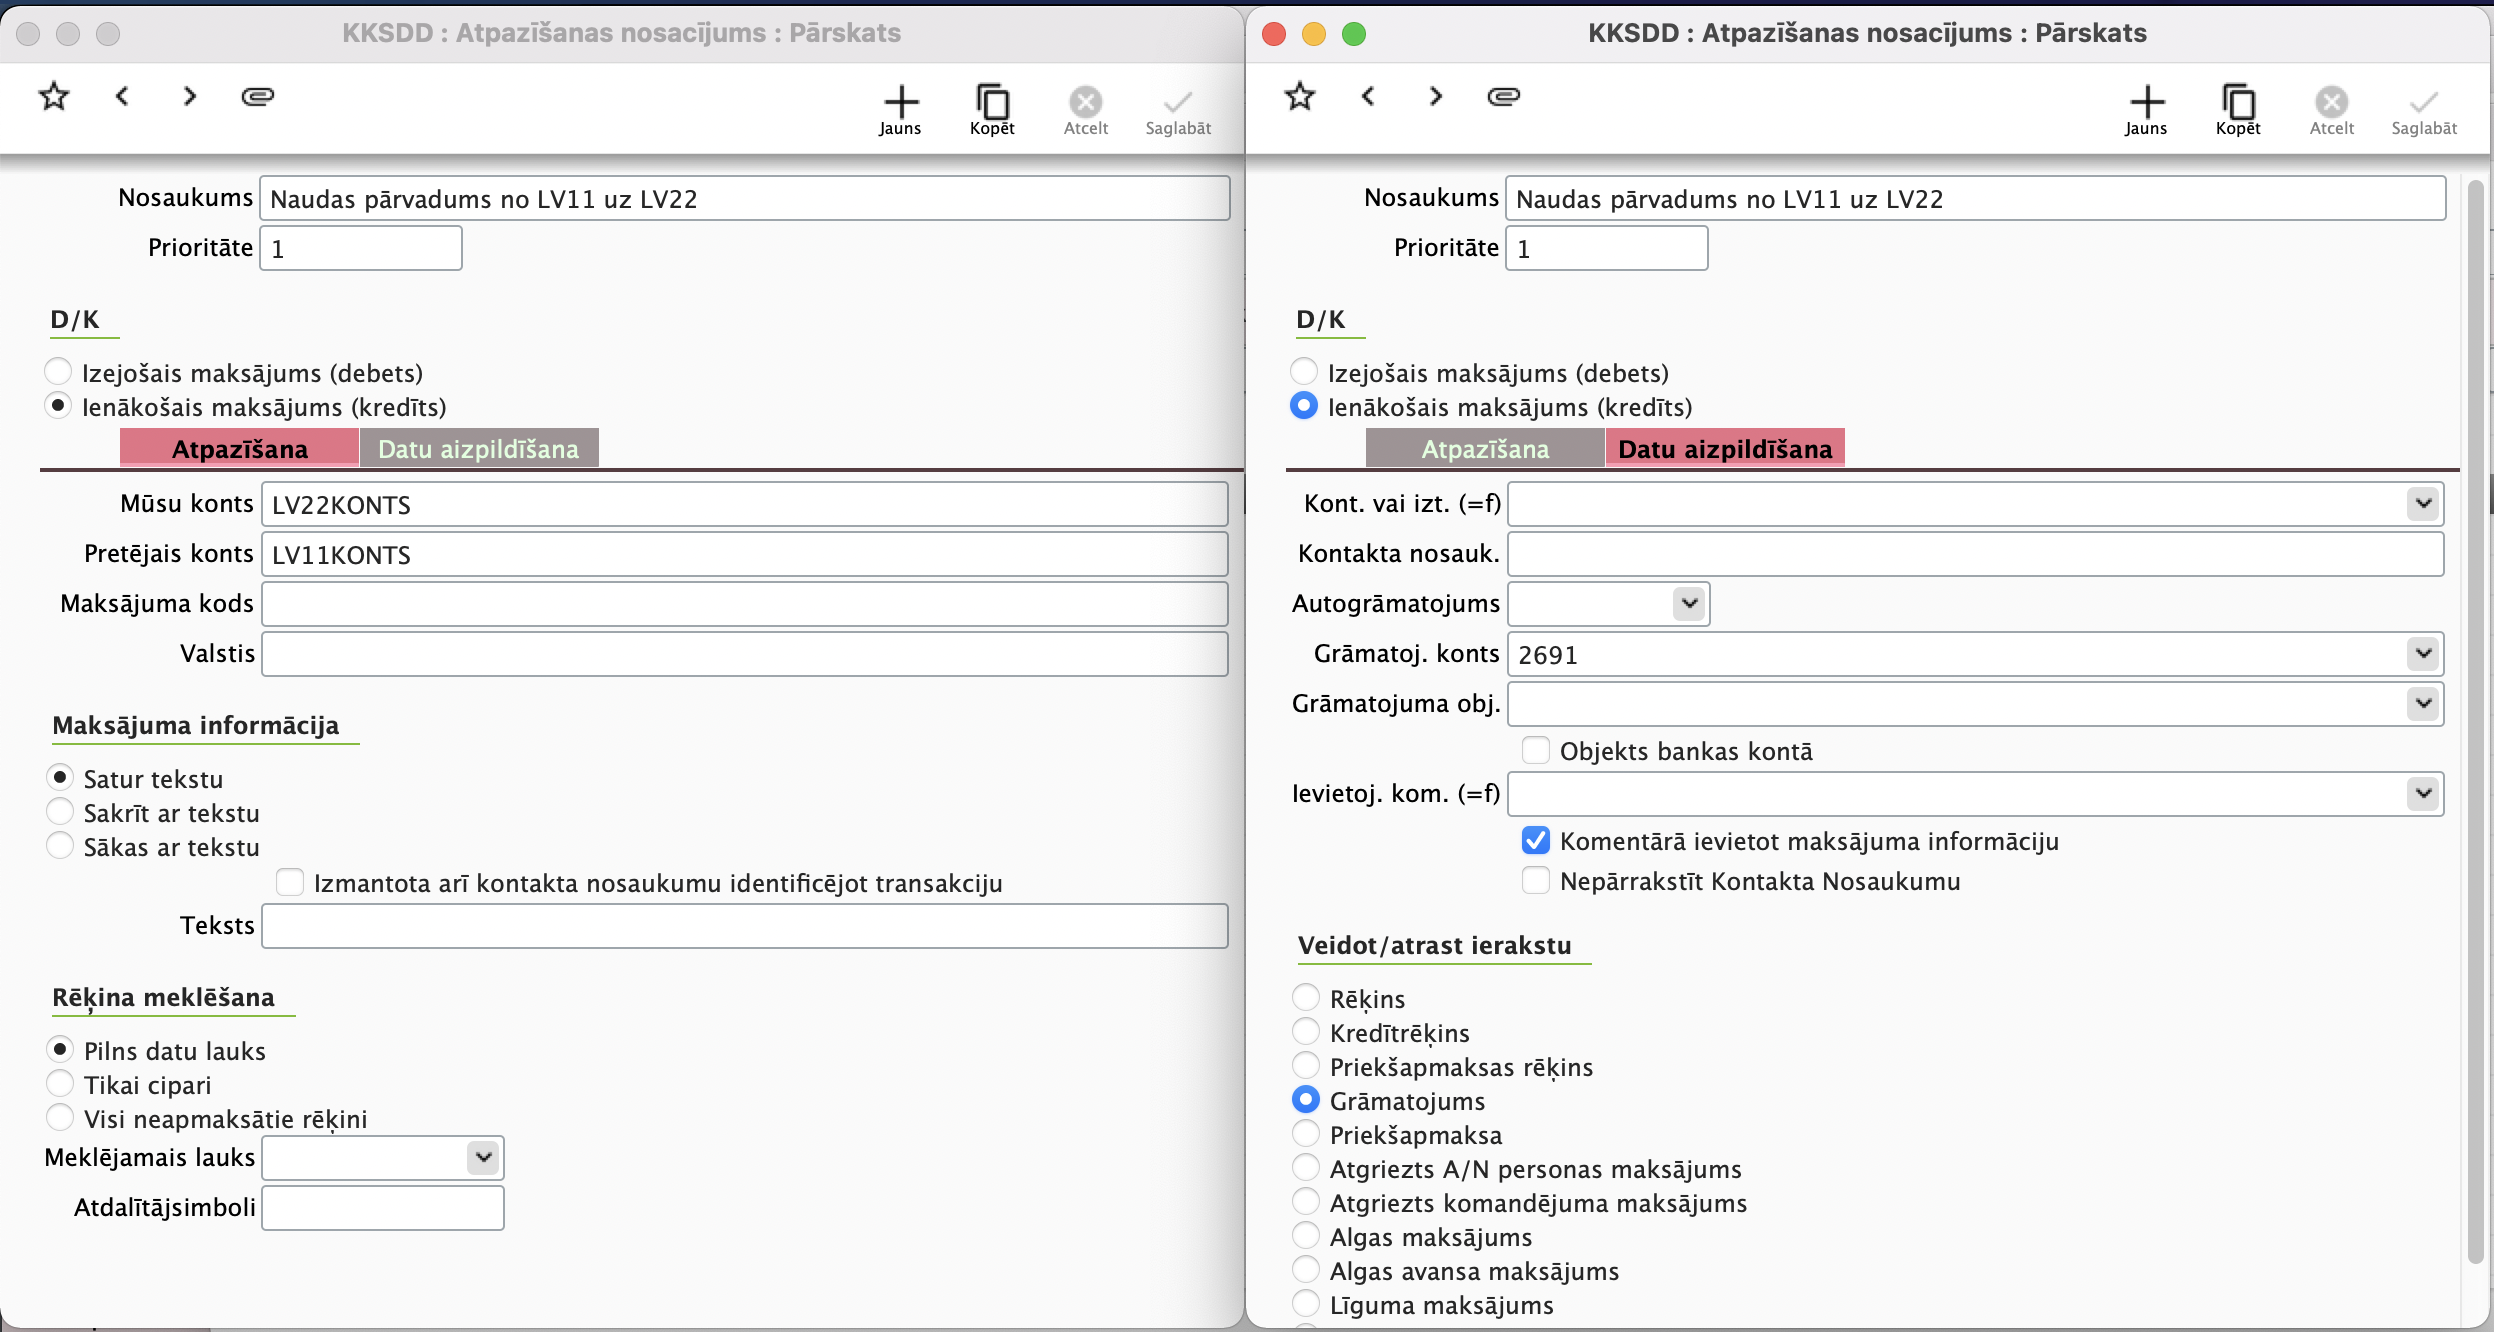Switch to Atpazīšana tab in right window

[x=1485, y=448]
